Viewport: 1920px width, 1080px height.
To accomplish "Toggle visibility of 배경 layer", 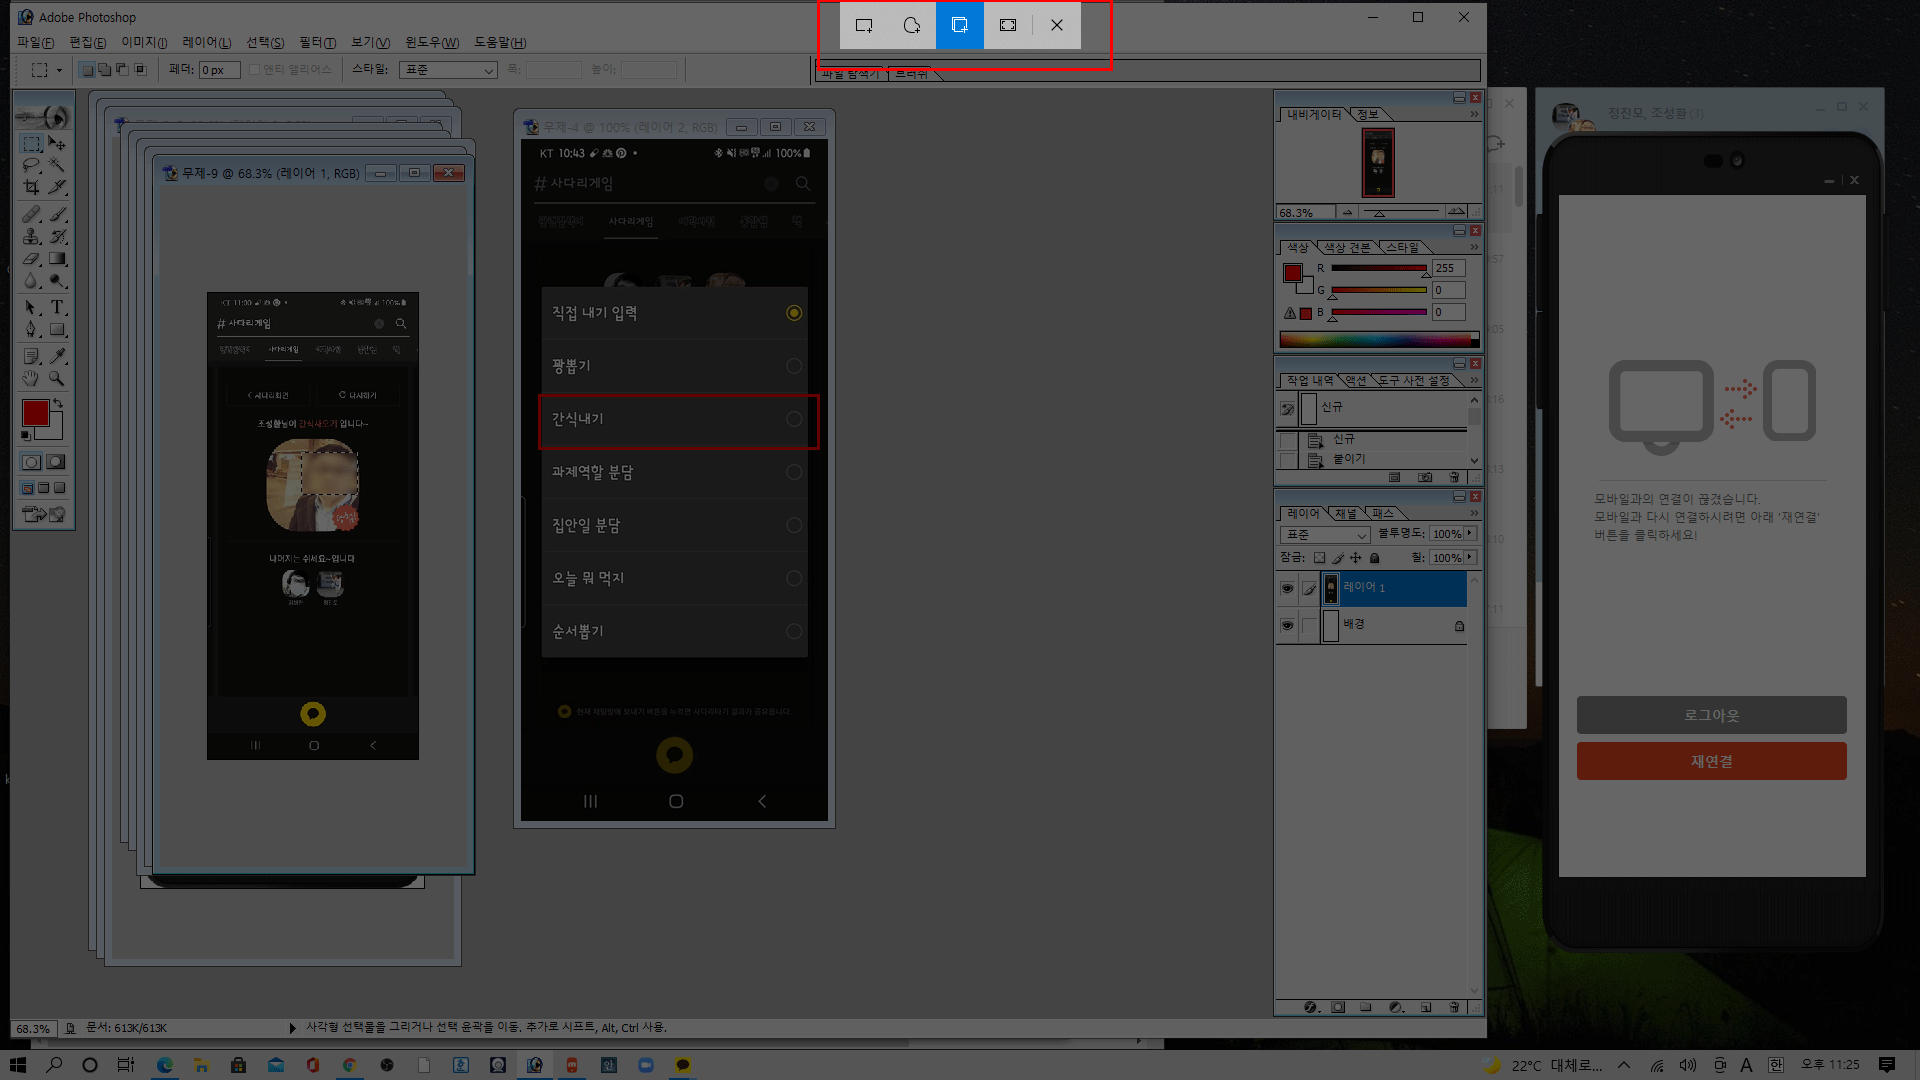I will pos(1287,625).
